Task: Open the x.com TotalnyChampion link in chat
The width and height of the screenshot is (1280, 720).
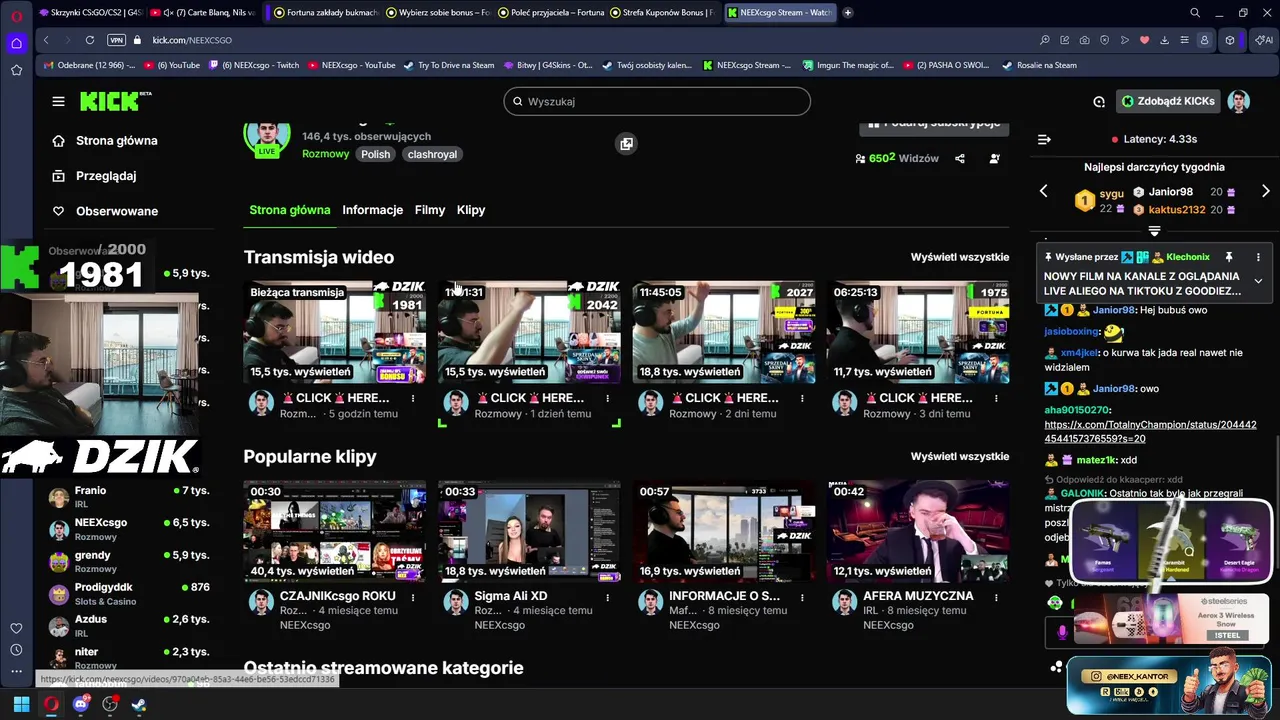Action: tap(1150, 432)
